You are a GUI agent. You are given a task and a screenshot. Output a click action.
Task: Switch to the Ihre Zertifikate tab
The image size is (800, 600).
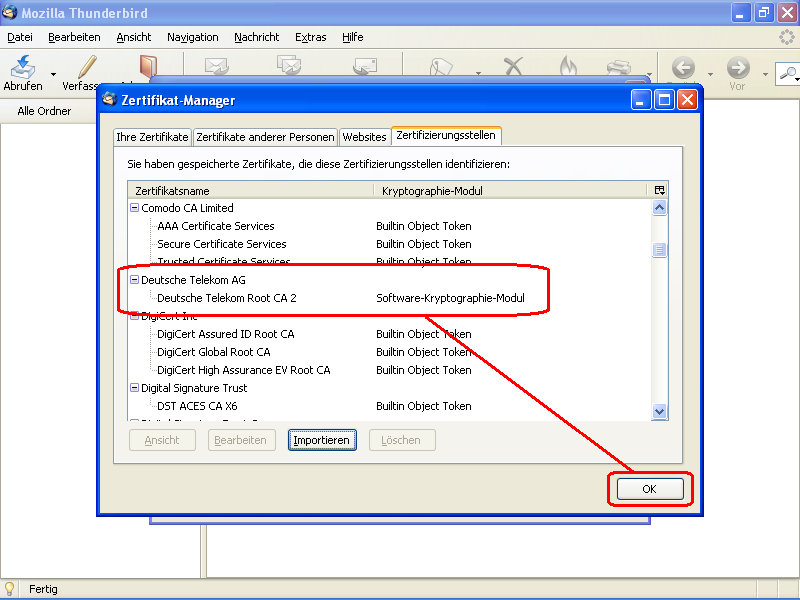tap(152, 137)
